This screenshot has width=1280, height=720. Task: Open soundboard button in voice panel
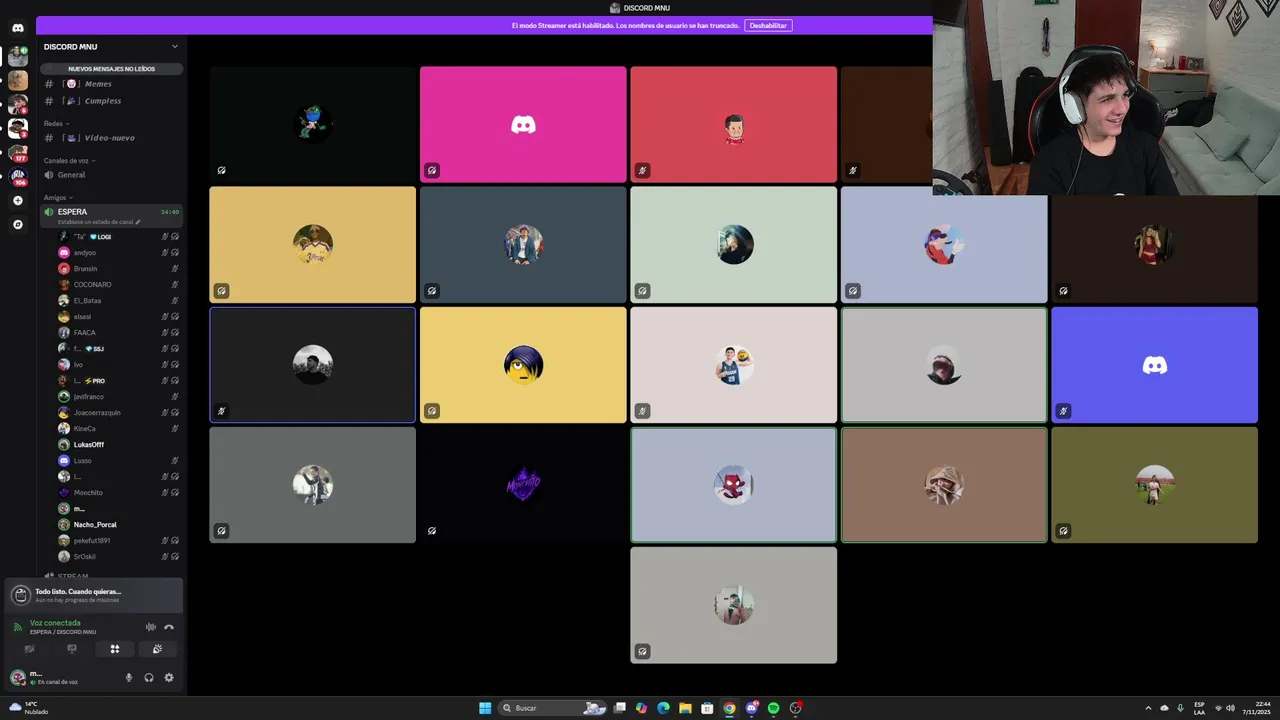click(157, 649)
